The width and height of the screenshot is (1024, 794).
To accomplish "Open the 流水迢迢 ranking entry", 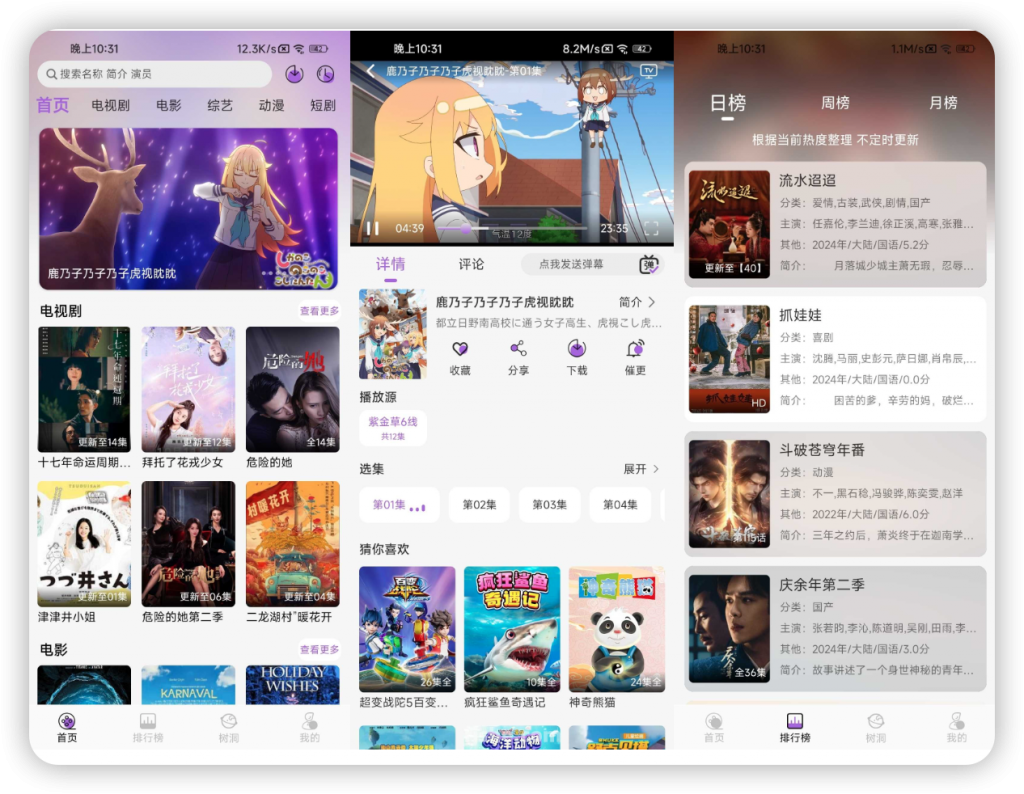I will point(835,225).
